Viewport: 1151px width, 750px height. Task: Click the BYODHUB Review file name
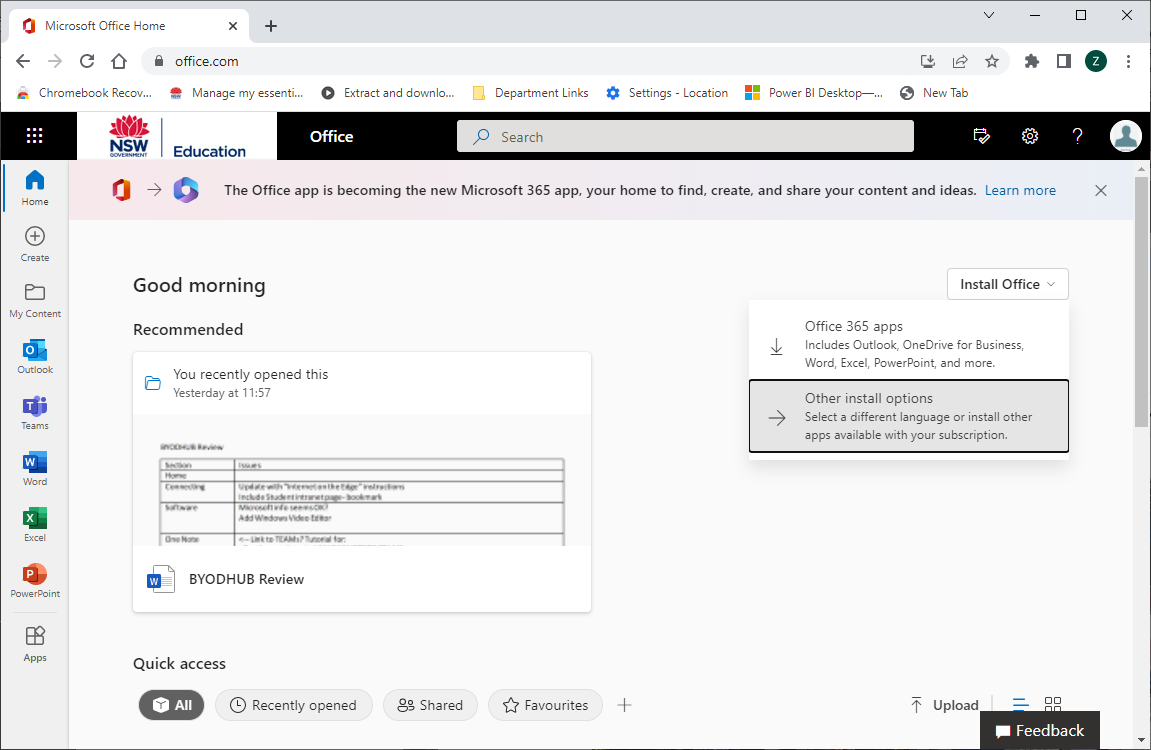pos(246,579)
